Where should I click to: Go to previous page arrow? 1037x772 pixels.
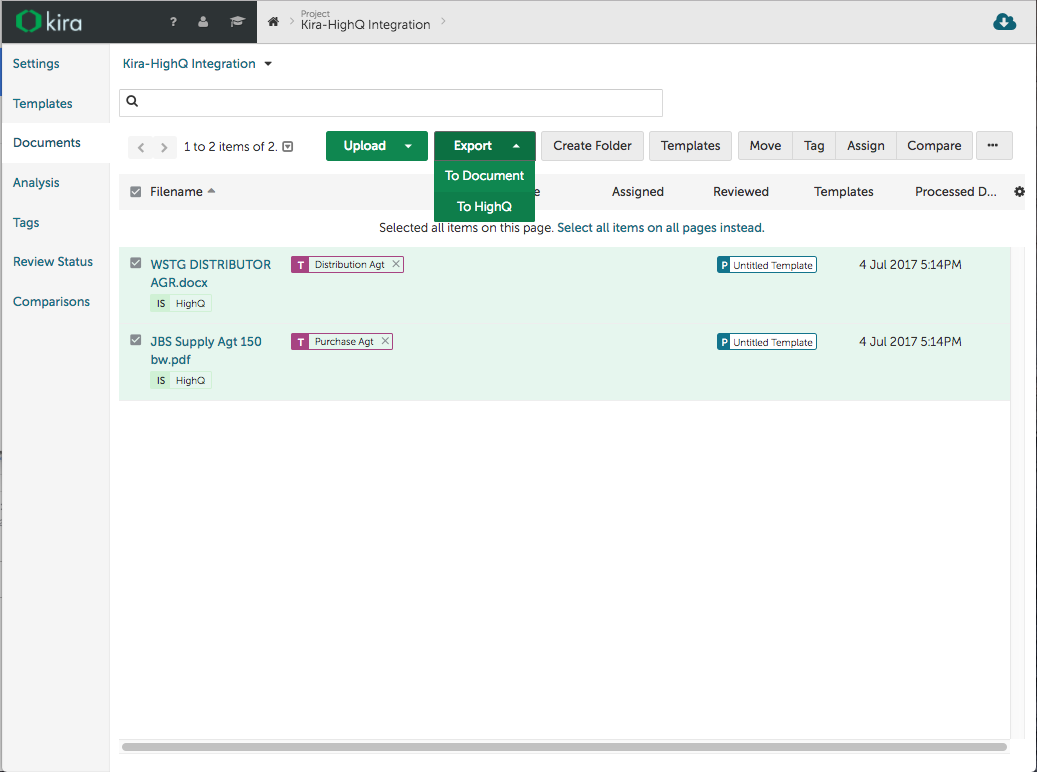tap(141, 147)
